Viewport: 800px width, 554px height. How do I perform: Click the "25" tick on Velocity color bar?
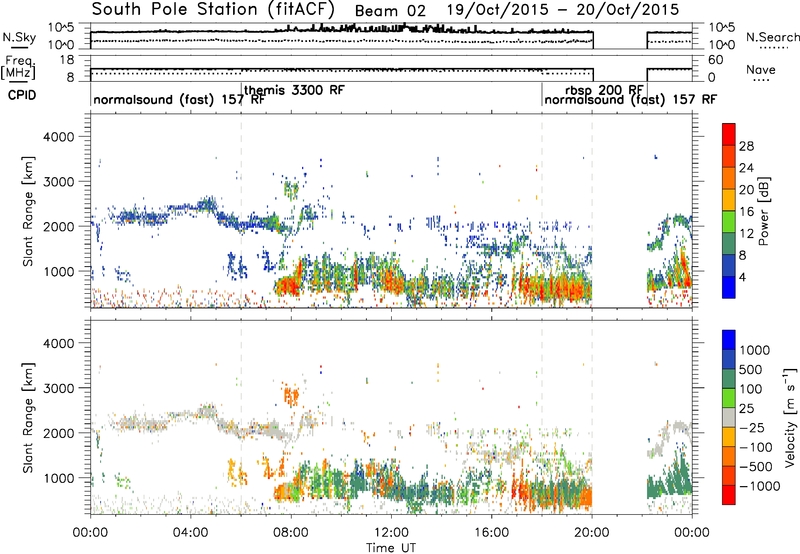(x=746, y=408)
